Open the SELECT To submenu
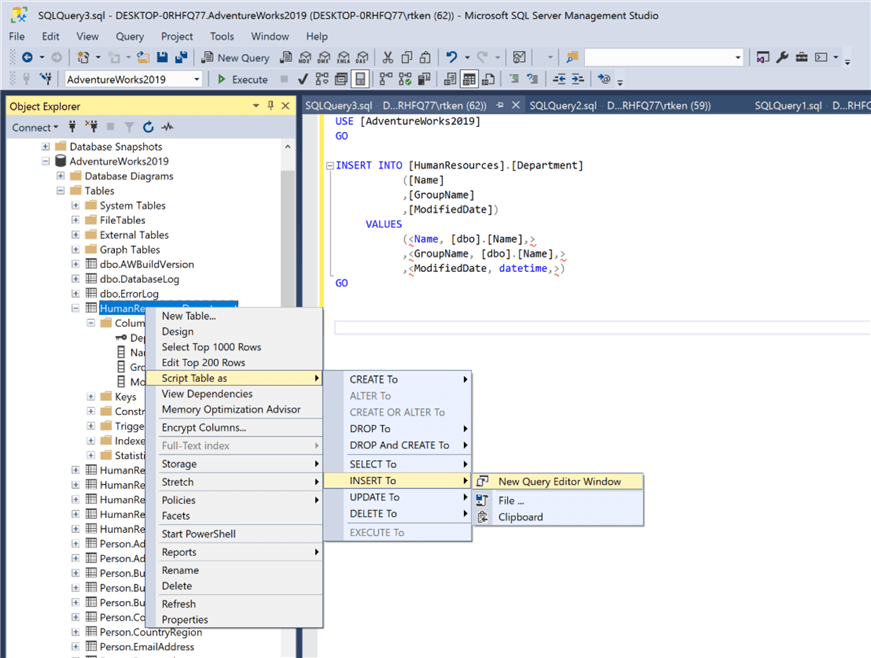 coord(398,464)
